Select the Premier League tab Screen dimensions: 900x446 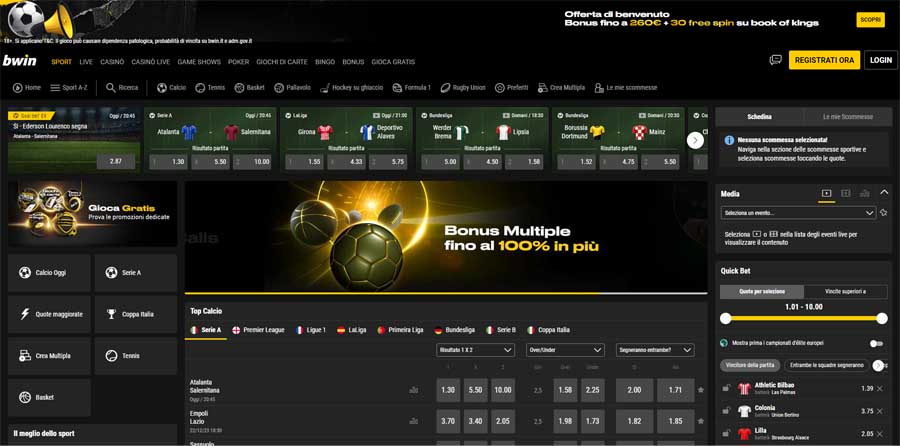(258, 330)
